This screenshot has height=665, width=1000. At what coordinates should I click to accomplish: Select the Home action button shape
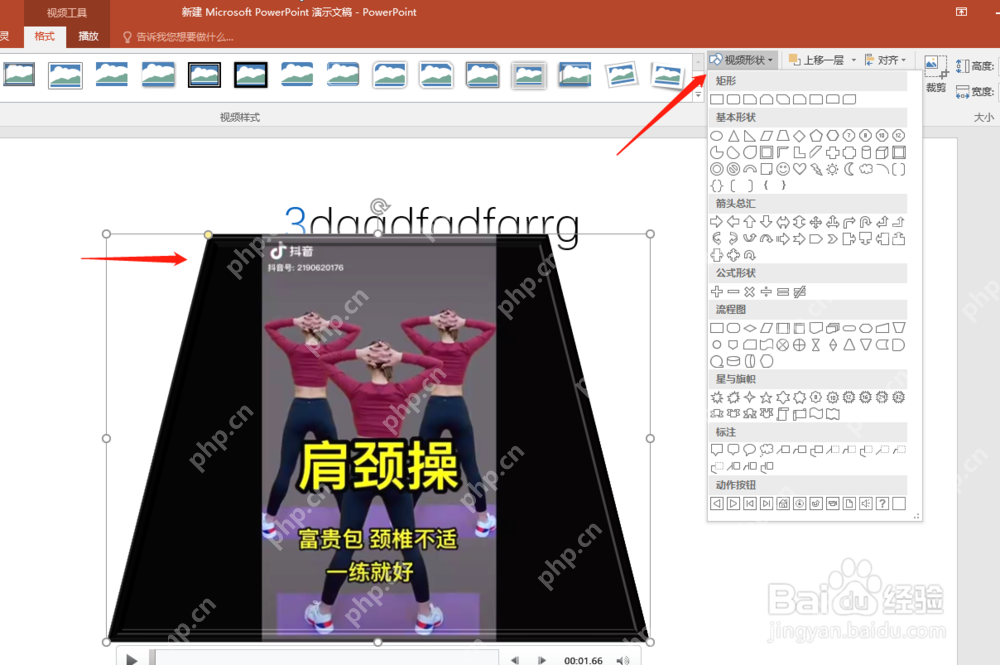[x=783, y=504]
